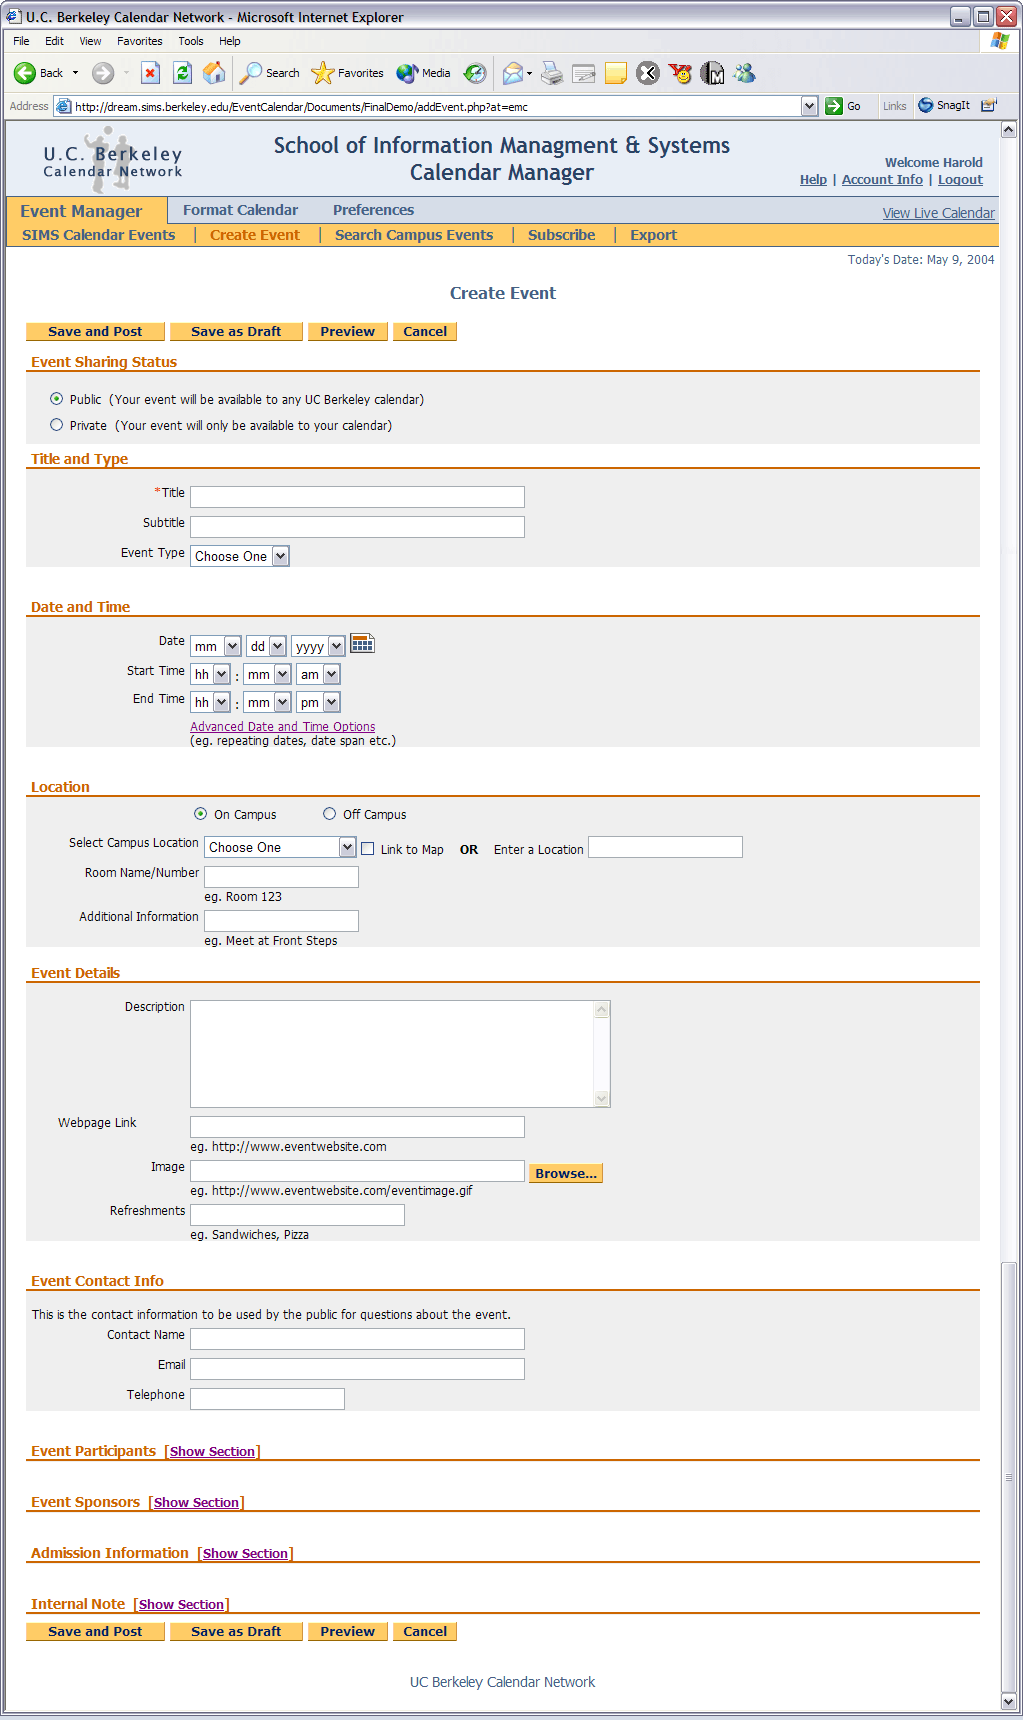Click the Mail envelope toolbar icon

[513, 73]
